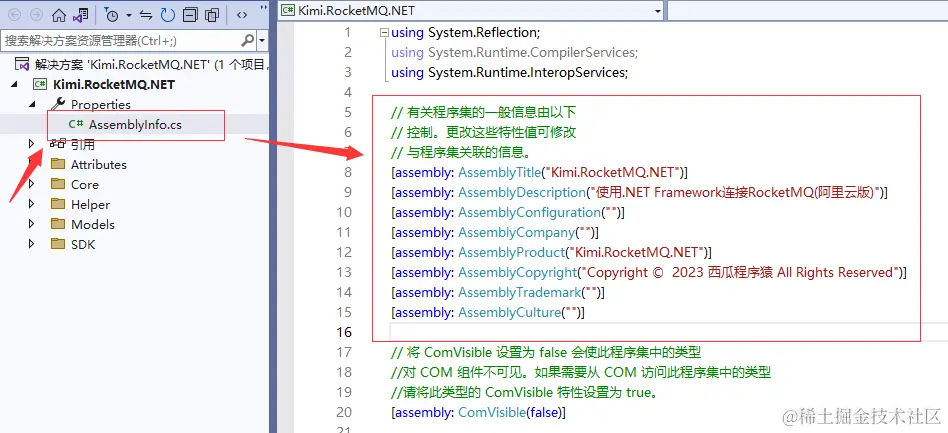Sync with active document using the two-arrows icon
948x433 pixels.
coord(146,16)
